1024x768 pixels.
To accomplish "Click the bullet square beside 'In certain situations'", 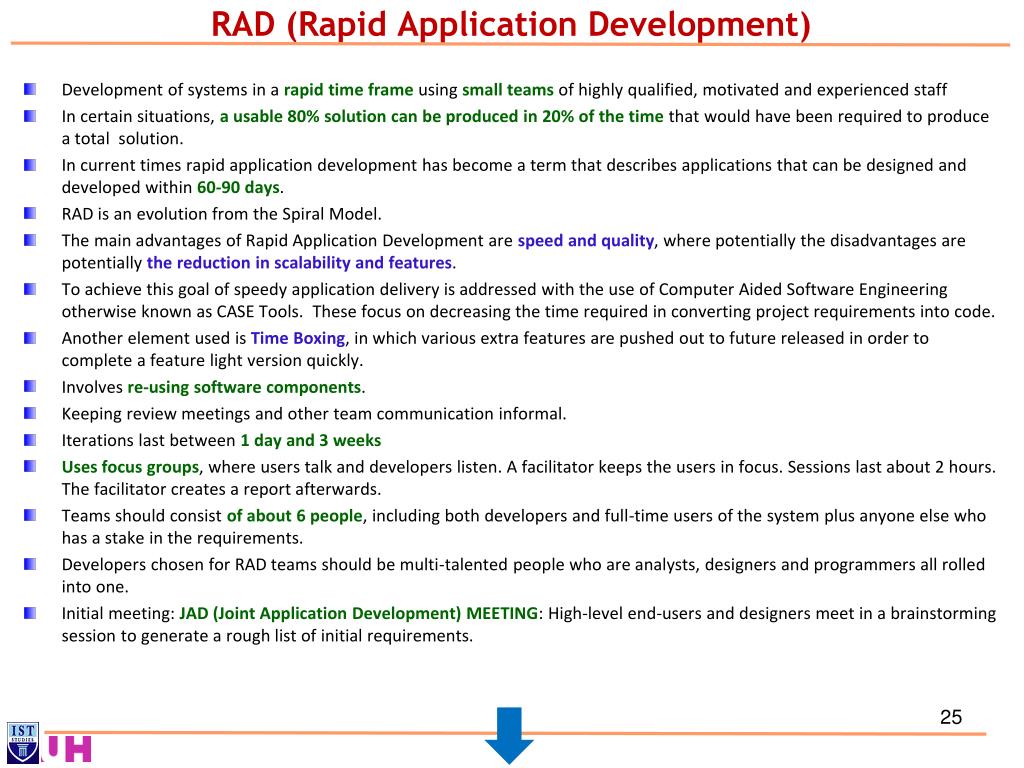I will click(30, 116).
